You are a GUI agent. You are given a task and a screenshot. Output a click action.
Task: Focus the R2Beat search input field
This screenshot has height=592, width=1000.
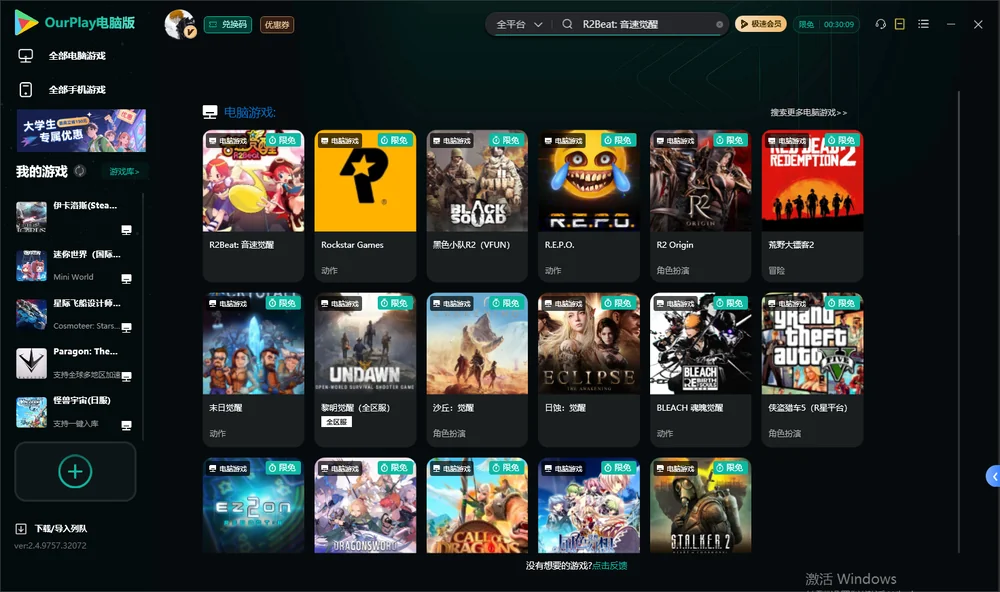645,24
